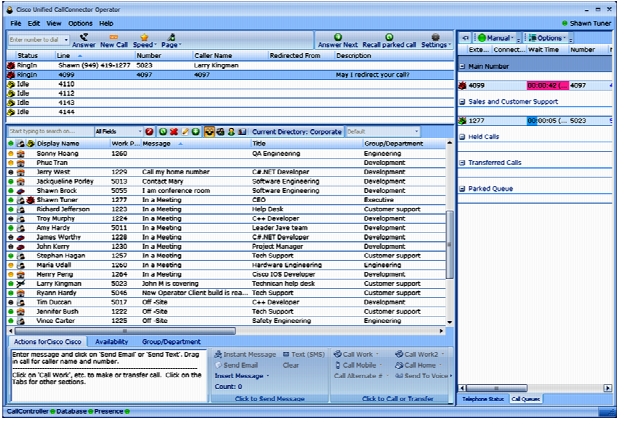This screenshot has width=625, height=426.
Task: Click directory vertical scrollbar down arrow
Action: click(450, 322)
